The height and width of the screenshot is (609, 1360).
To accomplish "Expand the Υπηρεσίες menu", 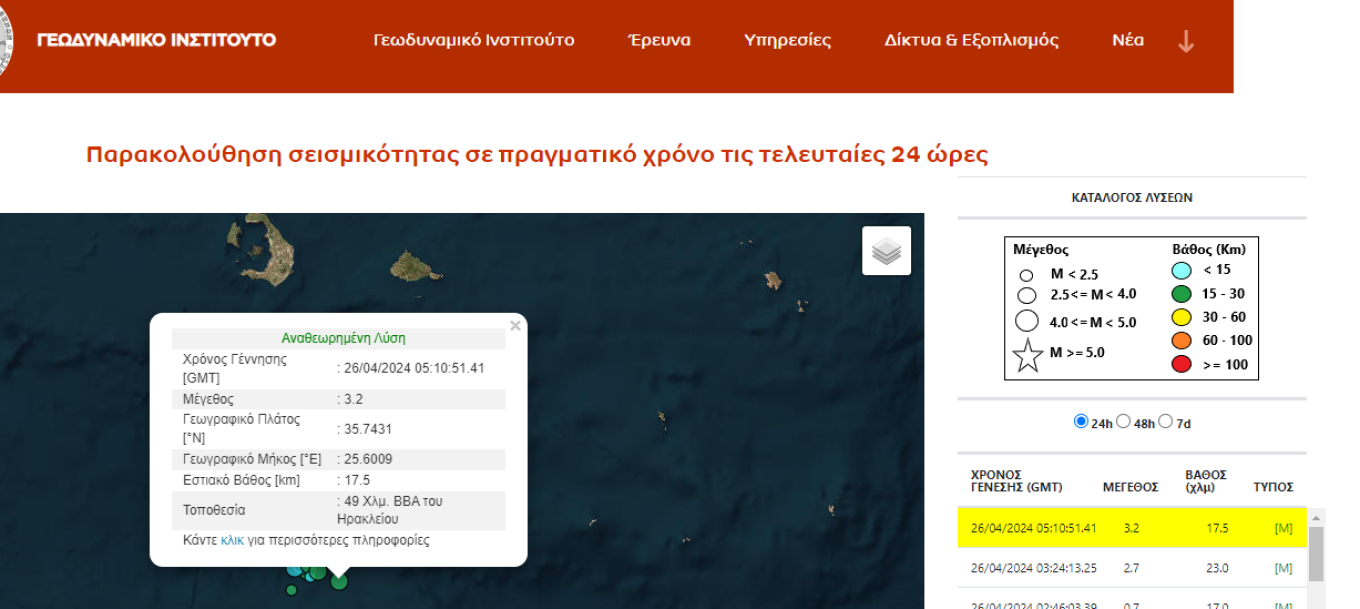I will [x=787, y=41].
